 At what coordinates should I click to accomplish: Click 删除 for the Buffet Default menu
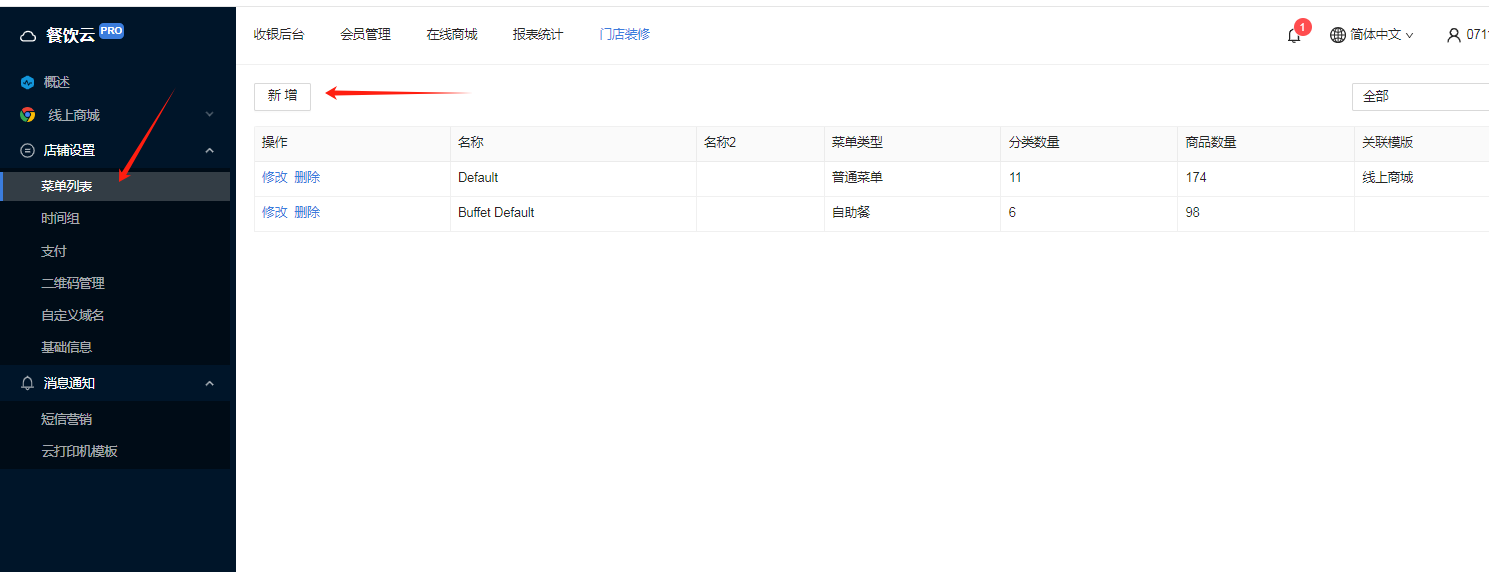tap(307, 212)
